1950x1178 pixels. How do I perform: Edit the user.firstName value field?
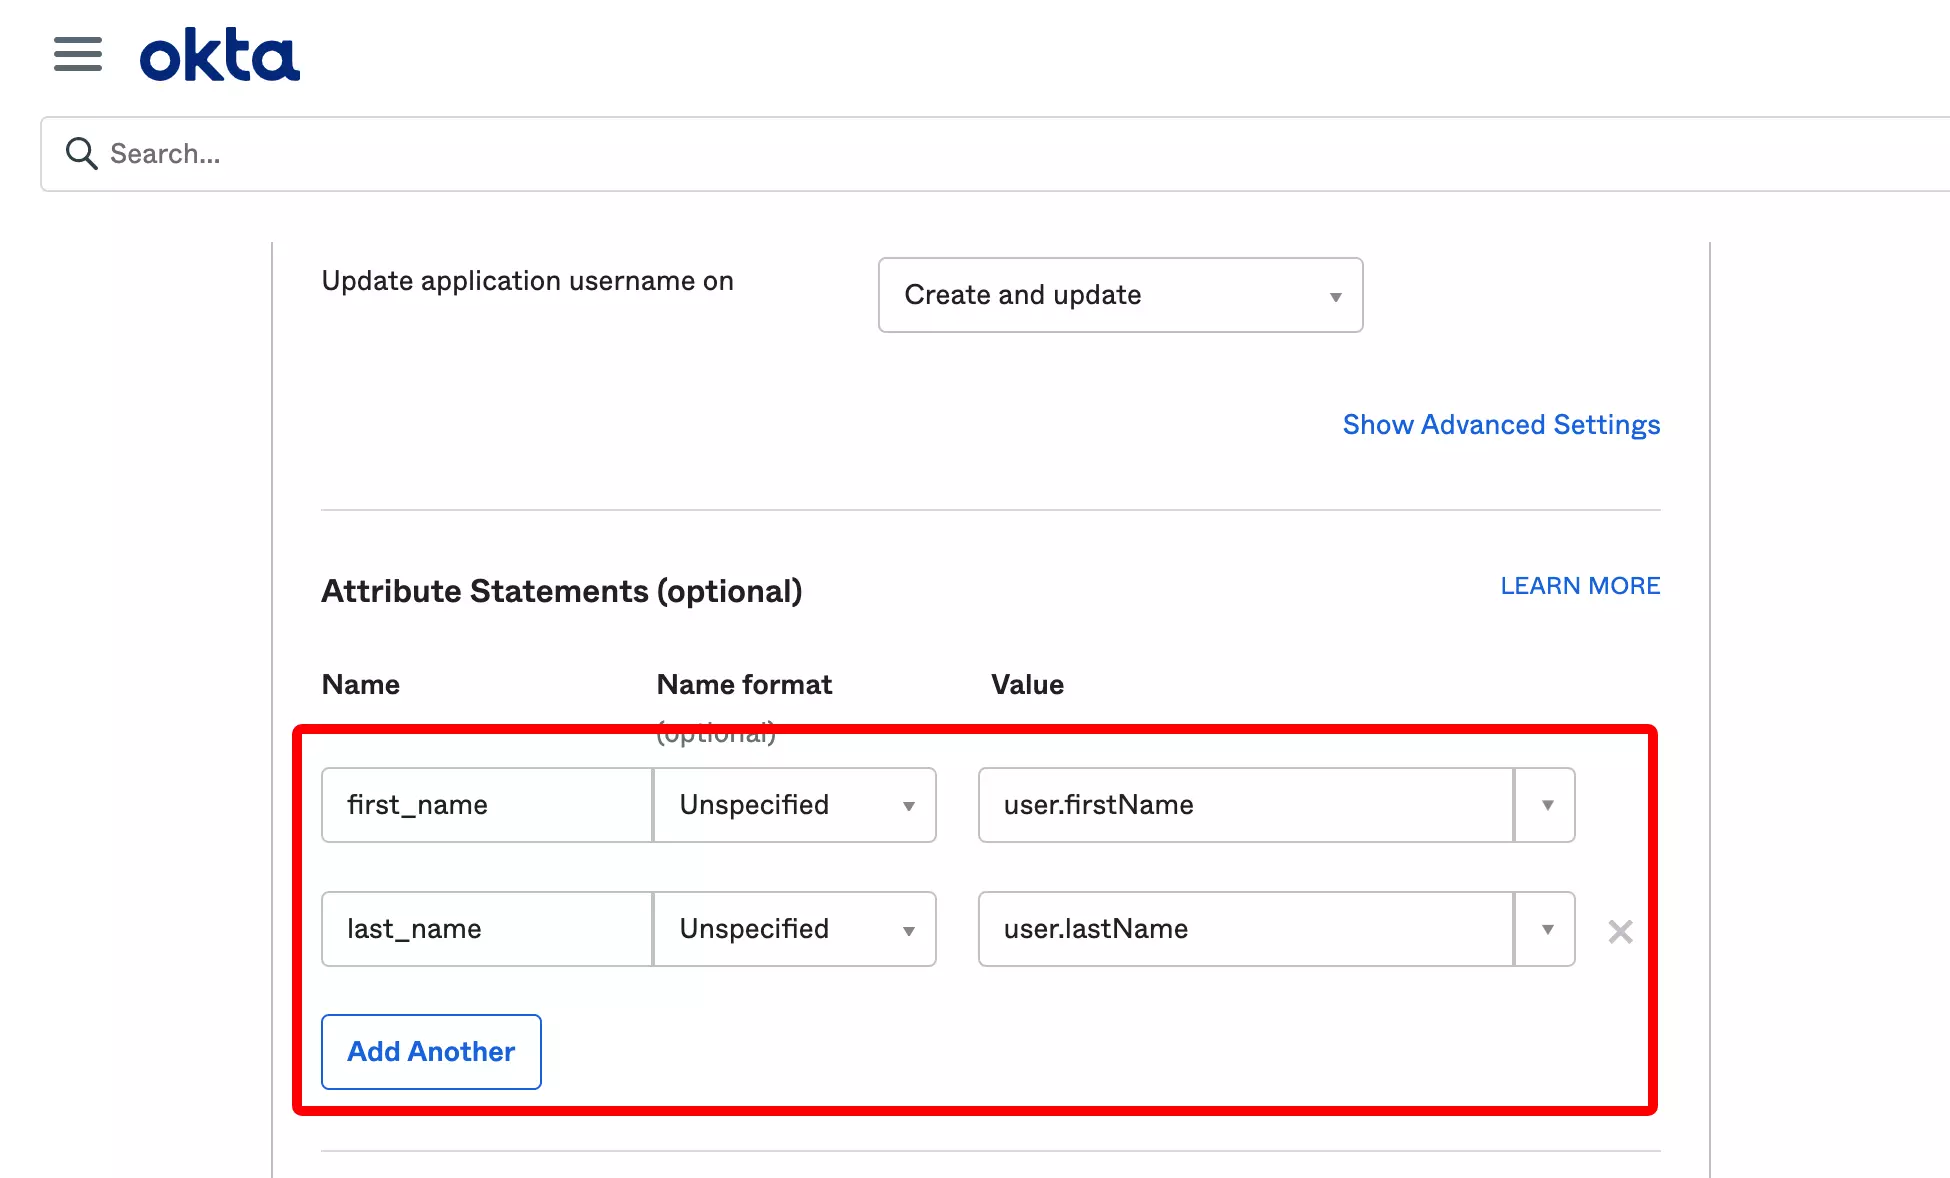click(1246, 805)
